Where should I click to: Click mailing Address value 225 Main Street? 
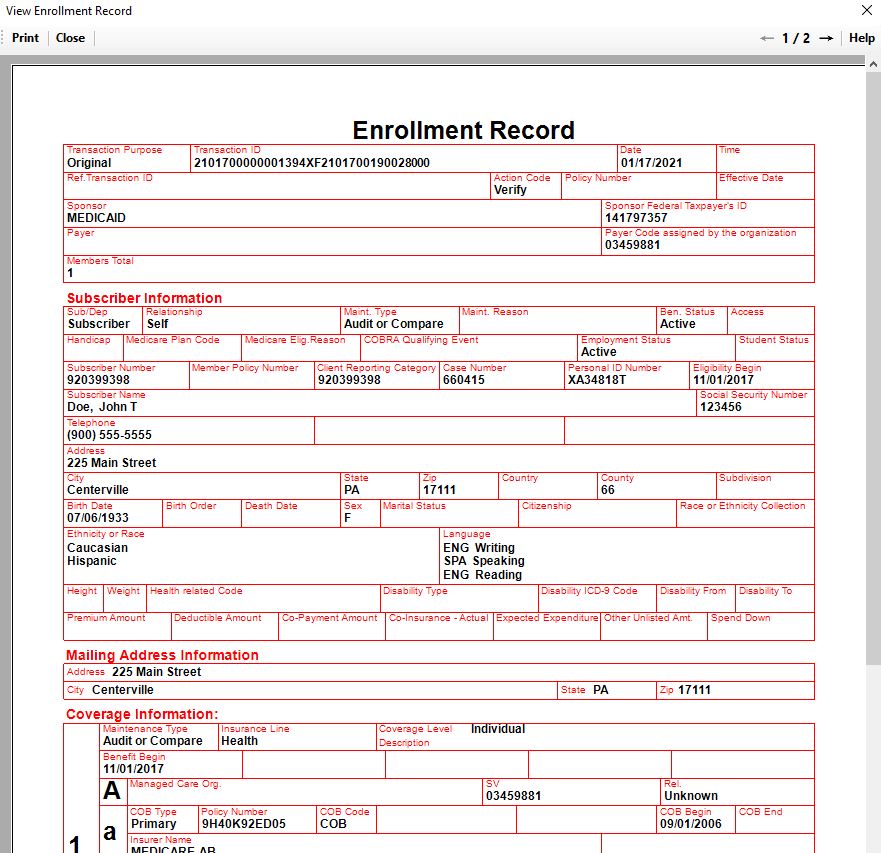156,672
